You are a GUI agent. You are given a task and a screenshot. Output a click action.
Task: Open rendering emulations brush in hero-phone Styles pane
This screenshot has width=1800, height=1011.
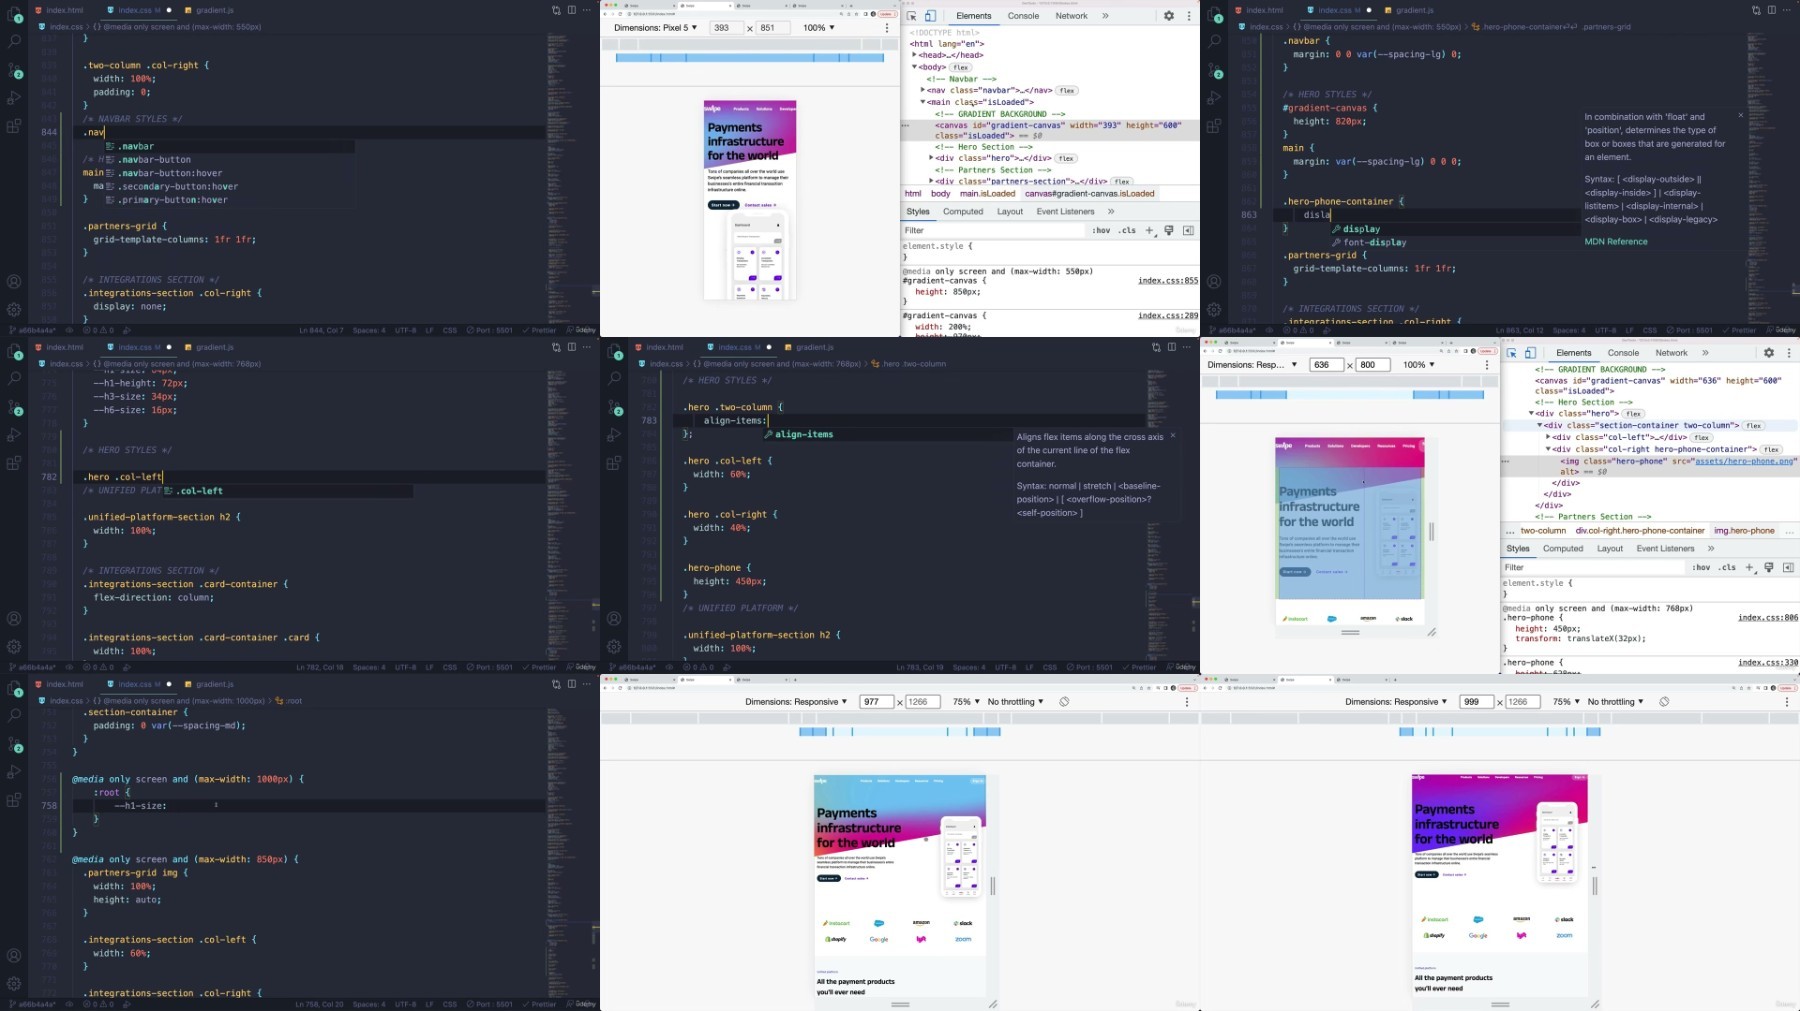(1769, 568)
